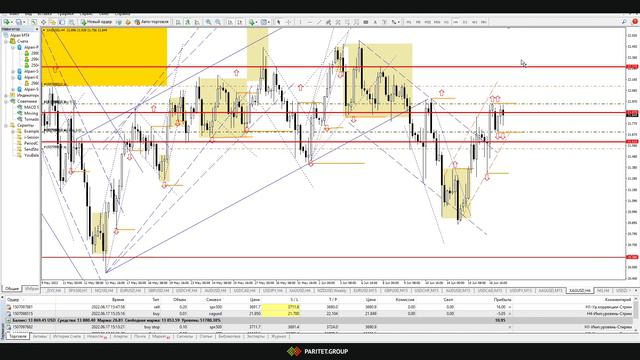Enable the D1 timeframe
This screenshot has height=360, width=640.
465,22
